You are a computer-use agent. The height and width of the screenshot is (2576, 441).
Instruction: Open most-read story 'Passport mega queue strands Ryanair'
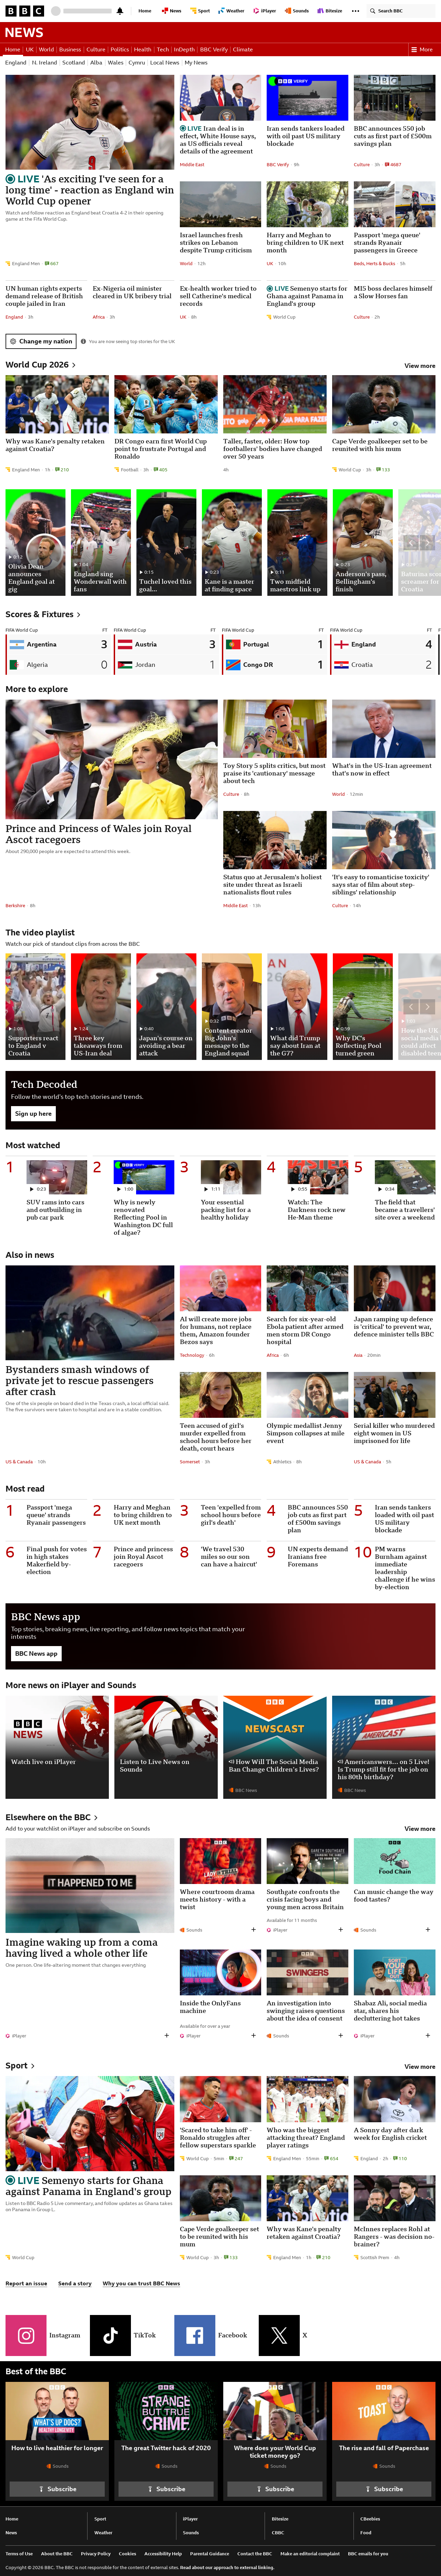pyautogui.click(x=56, y=1515)
